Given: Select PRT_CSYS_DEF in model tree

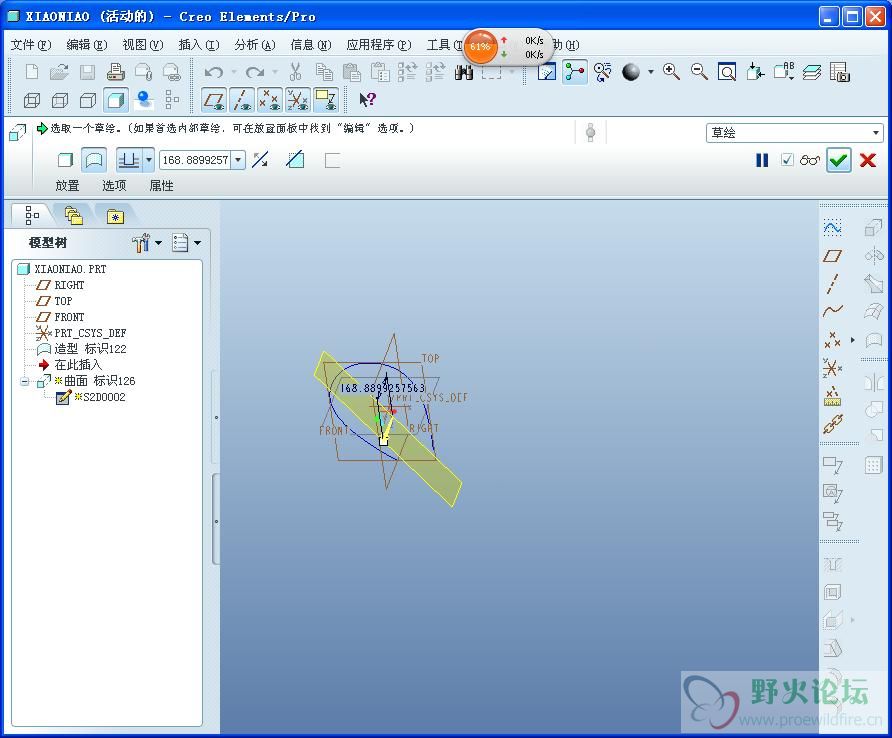Looking at the screenshot, I should pyautogui.click(x=81, y=332).
